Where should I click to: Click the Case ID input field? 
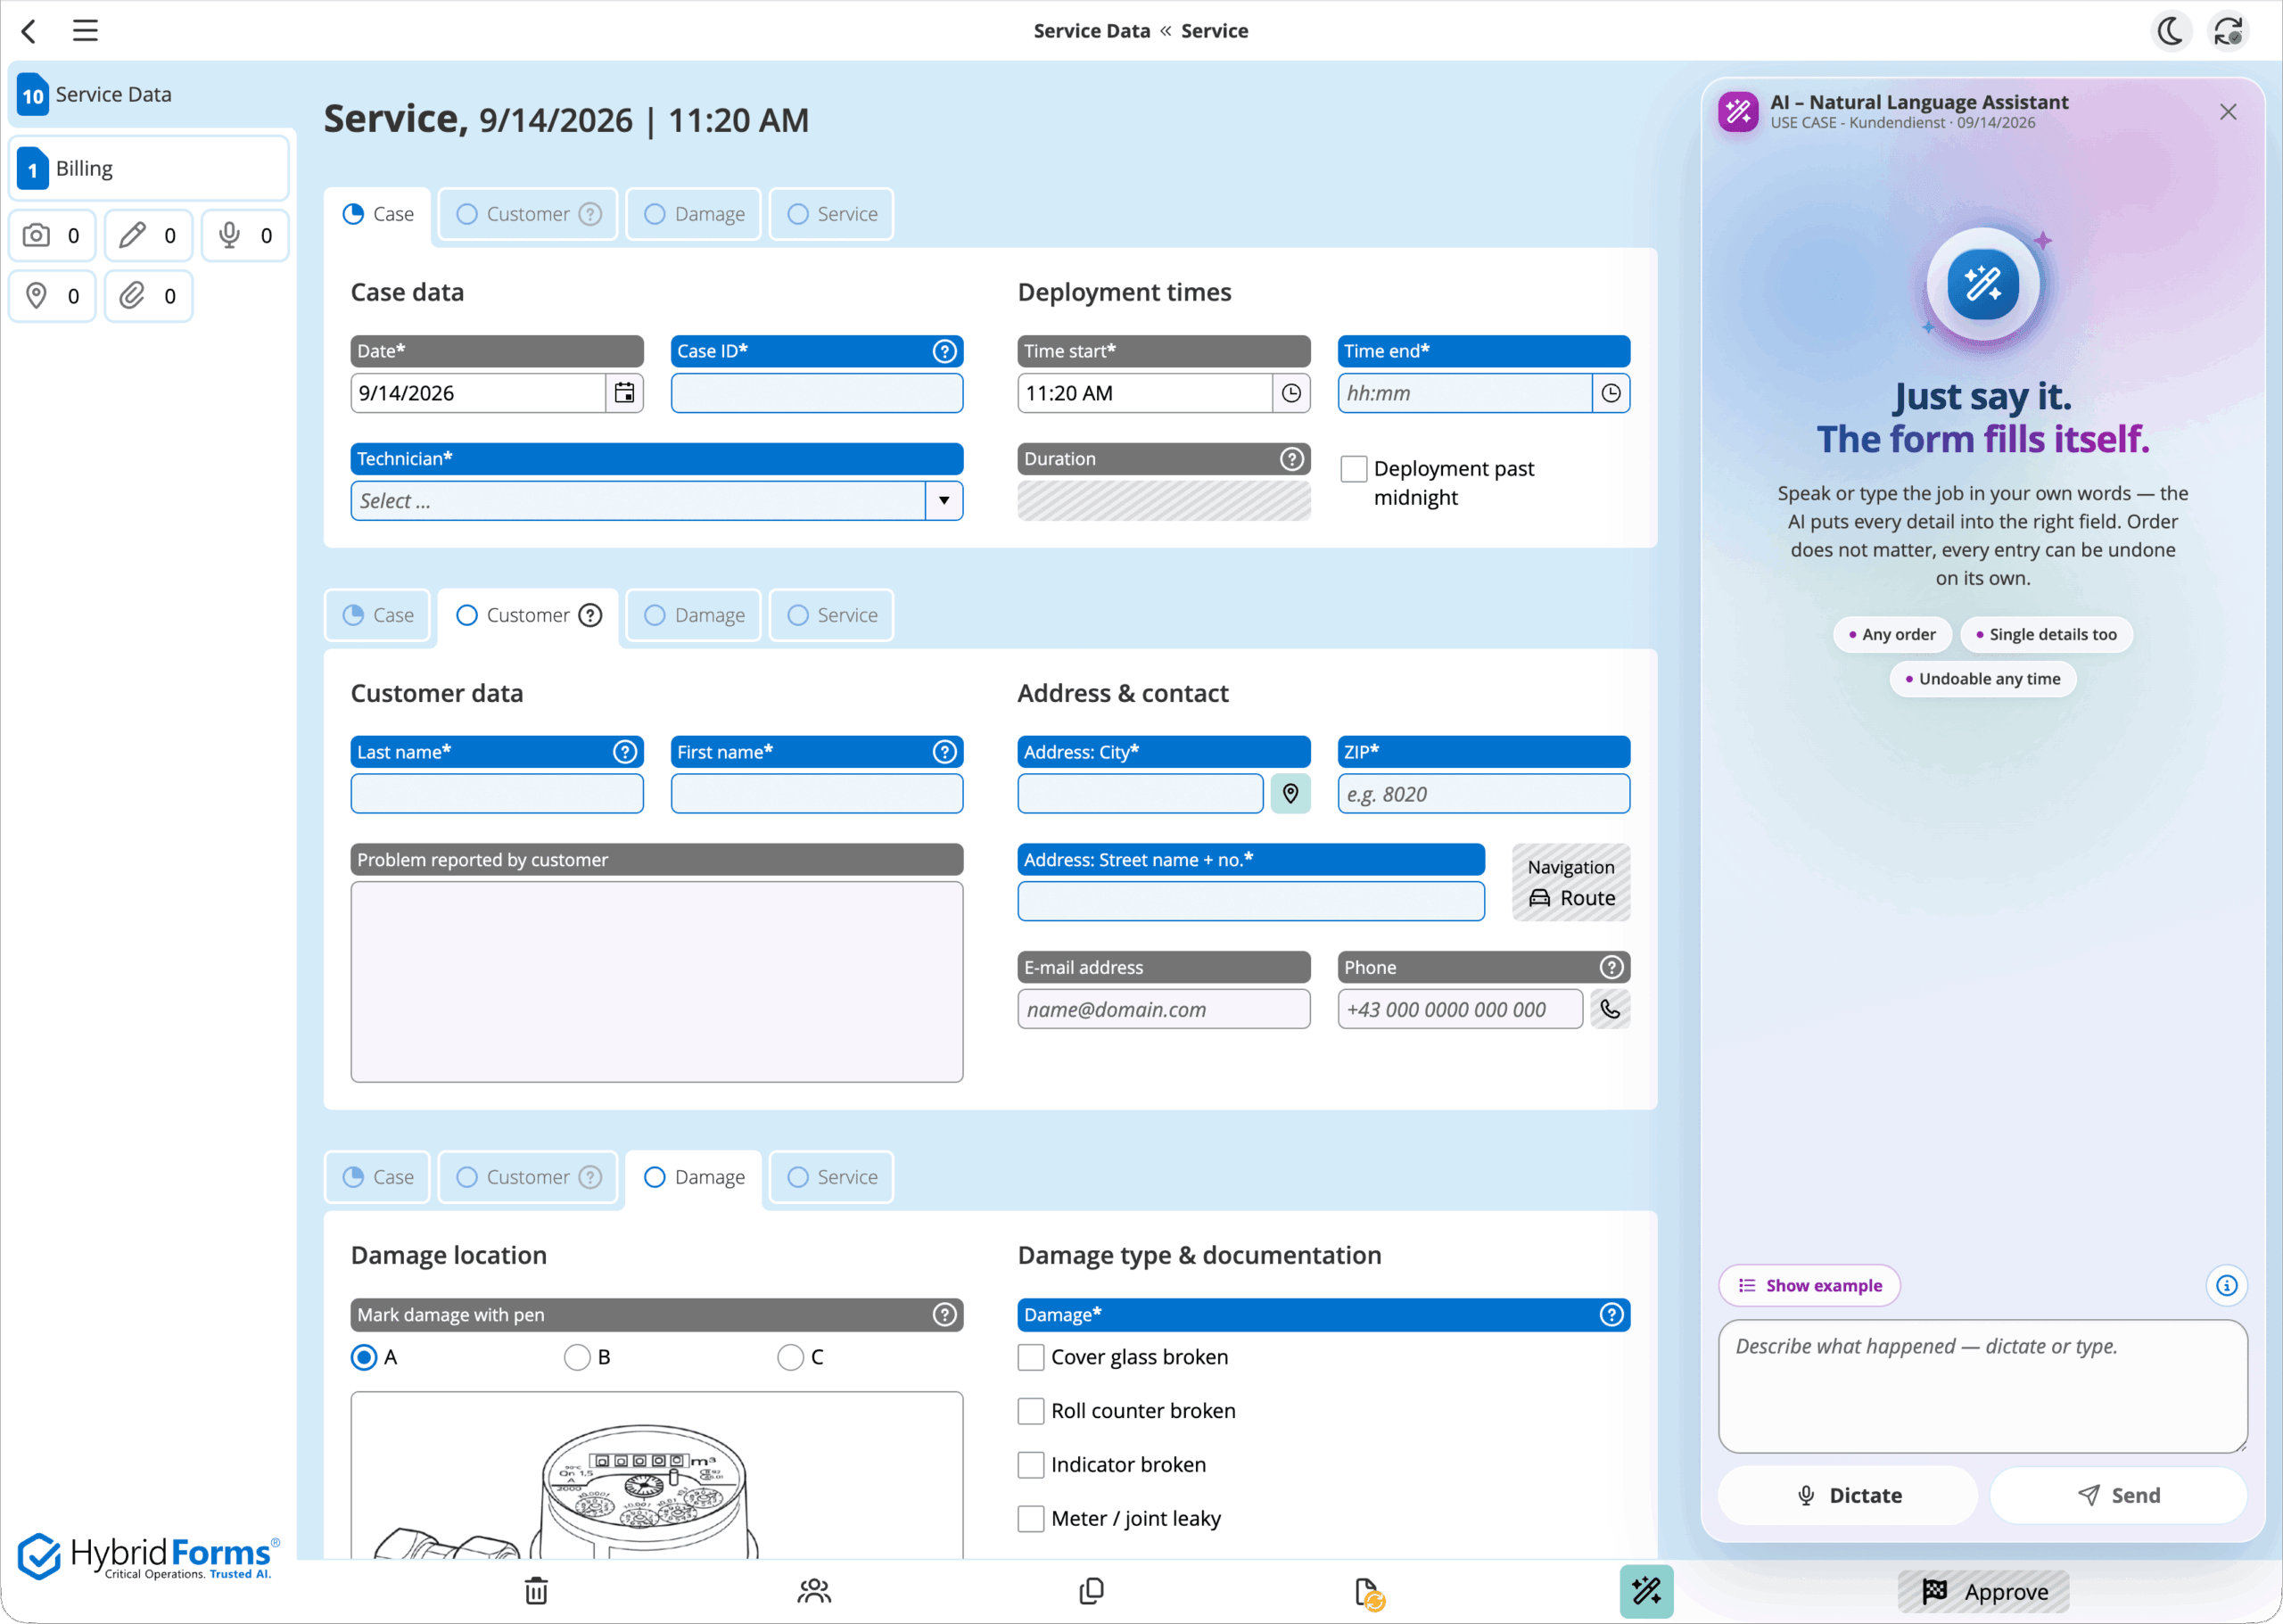point(816,393)
